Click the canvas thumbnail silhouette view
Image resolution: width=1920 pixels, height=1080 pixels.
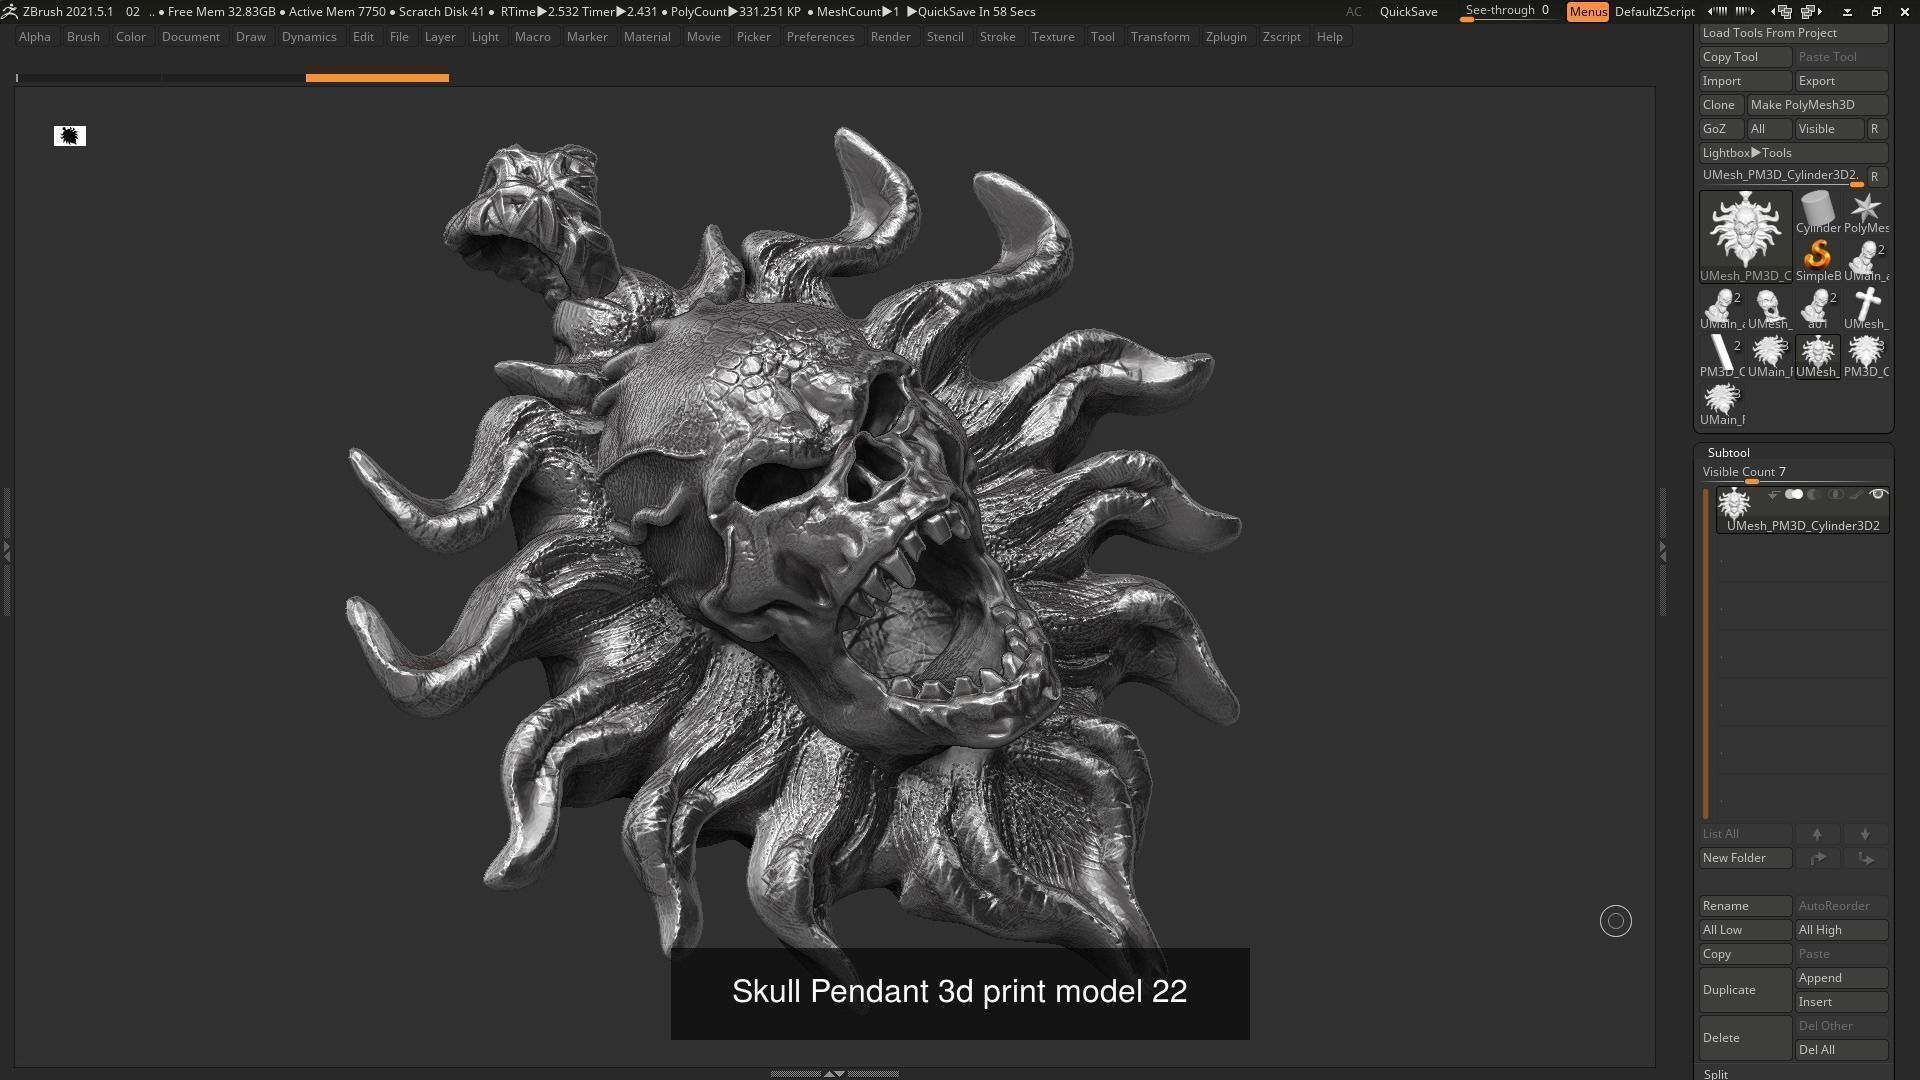(70, 136)
